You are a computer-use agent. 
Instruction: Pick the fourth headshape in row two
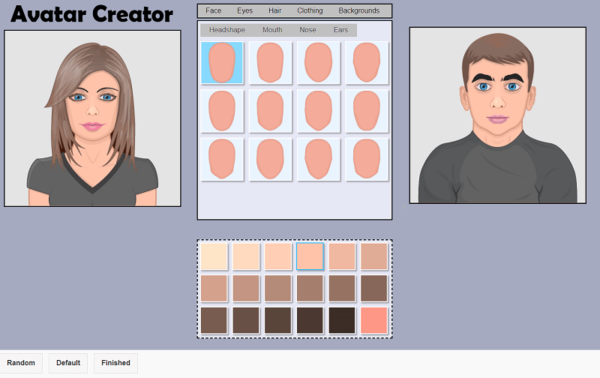(367, 111)
